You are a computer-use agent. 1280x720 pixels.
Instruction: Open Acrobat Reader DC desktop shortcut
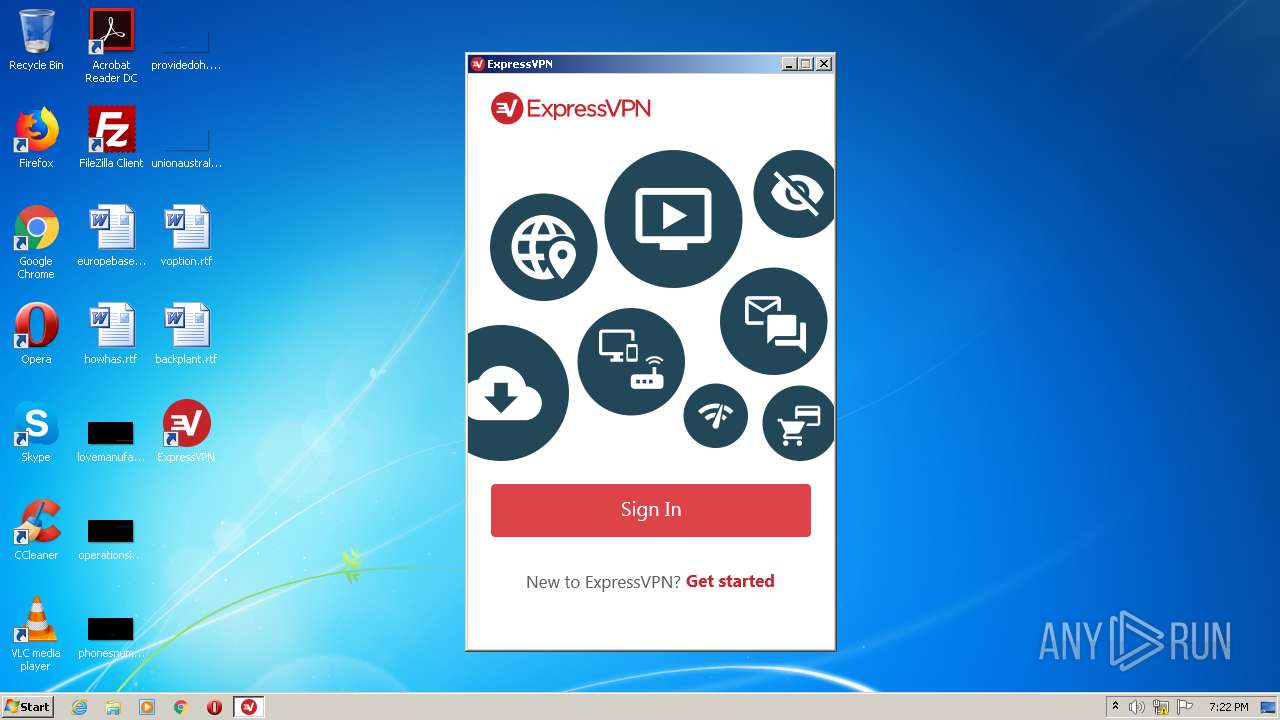[111, 46]
